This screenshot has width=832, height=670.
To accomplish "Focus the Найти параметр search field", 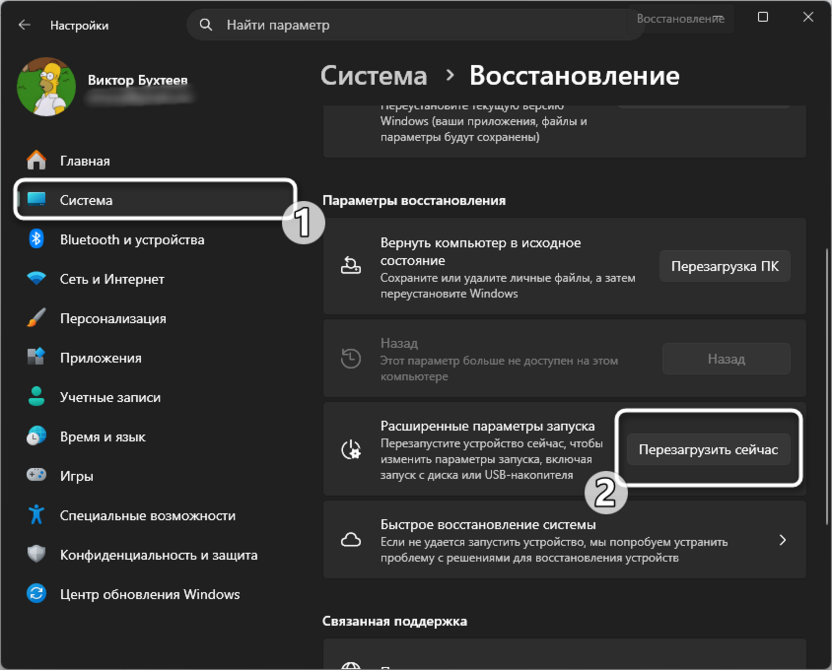I will [x=415, y=25].
